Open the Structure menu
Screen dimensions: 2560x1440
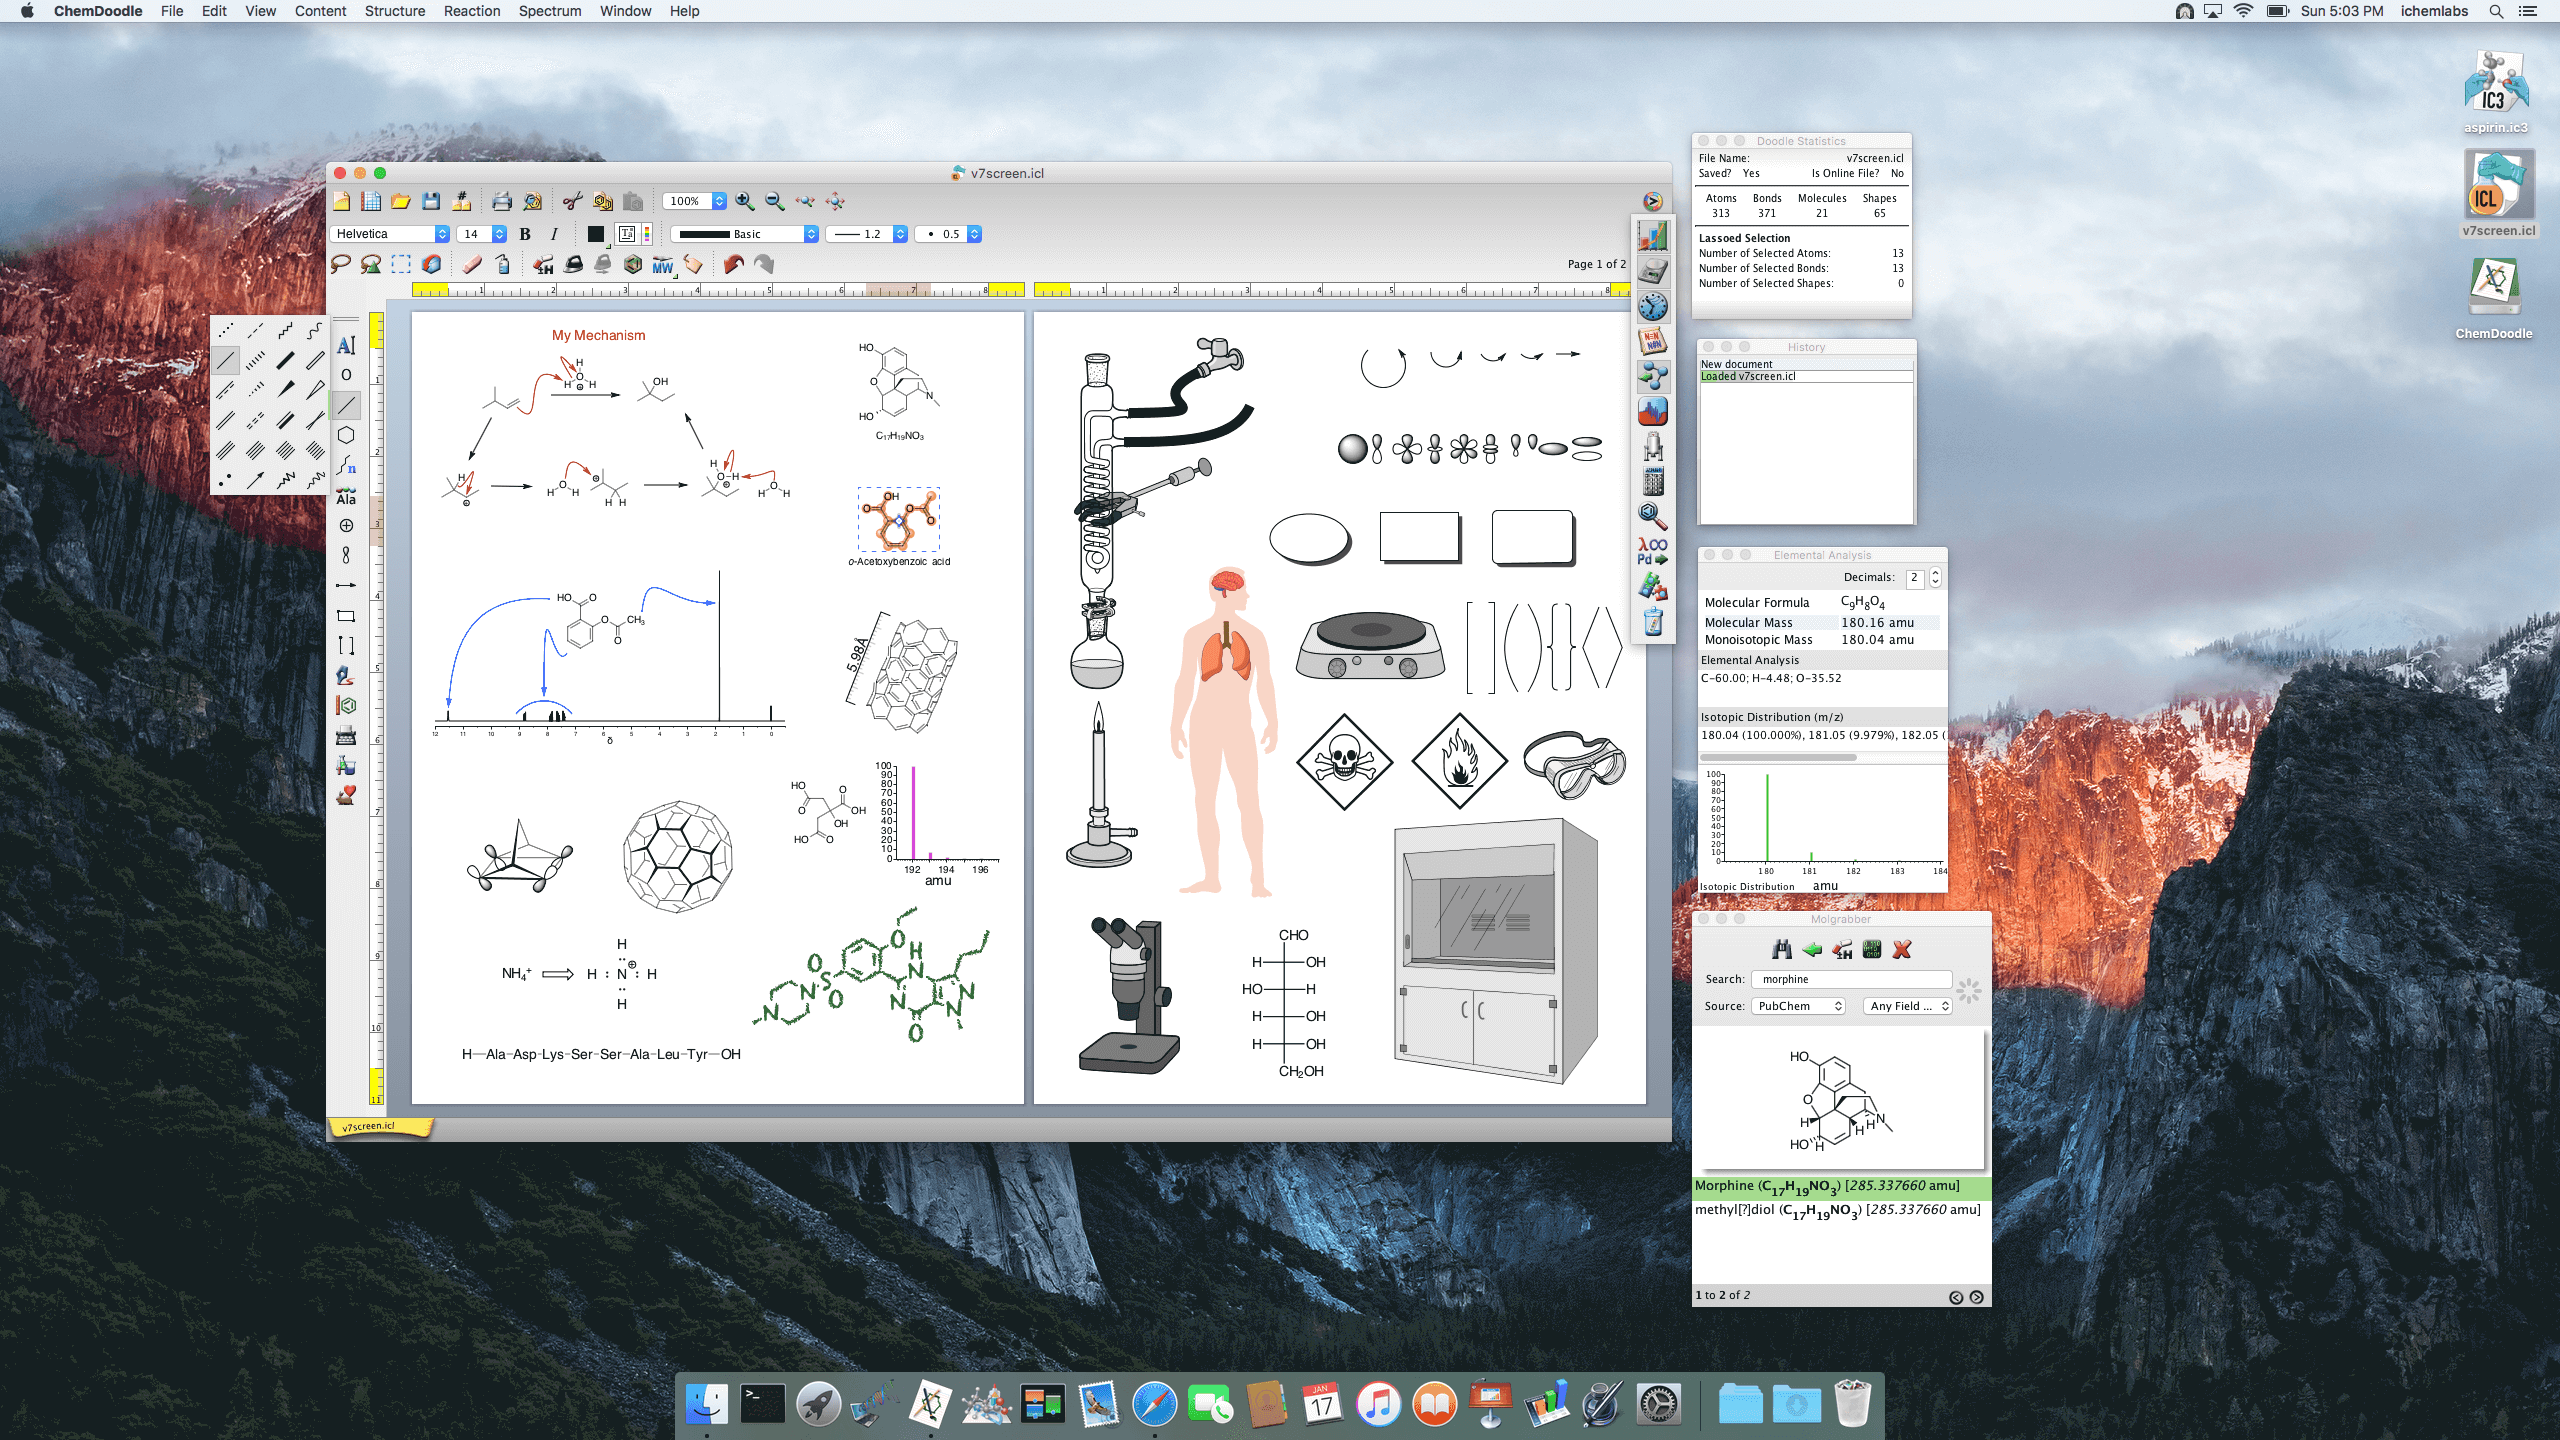click(x=395, y=11)
